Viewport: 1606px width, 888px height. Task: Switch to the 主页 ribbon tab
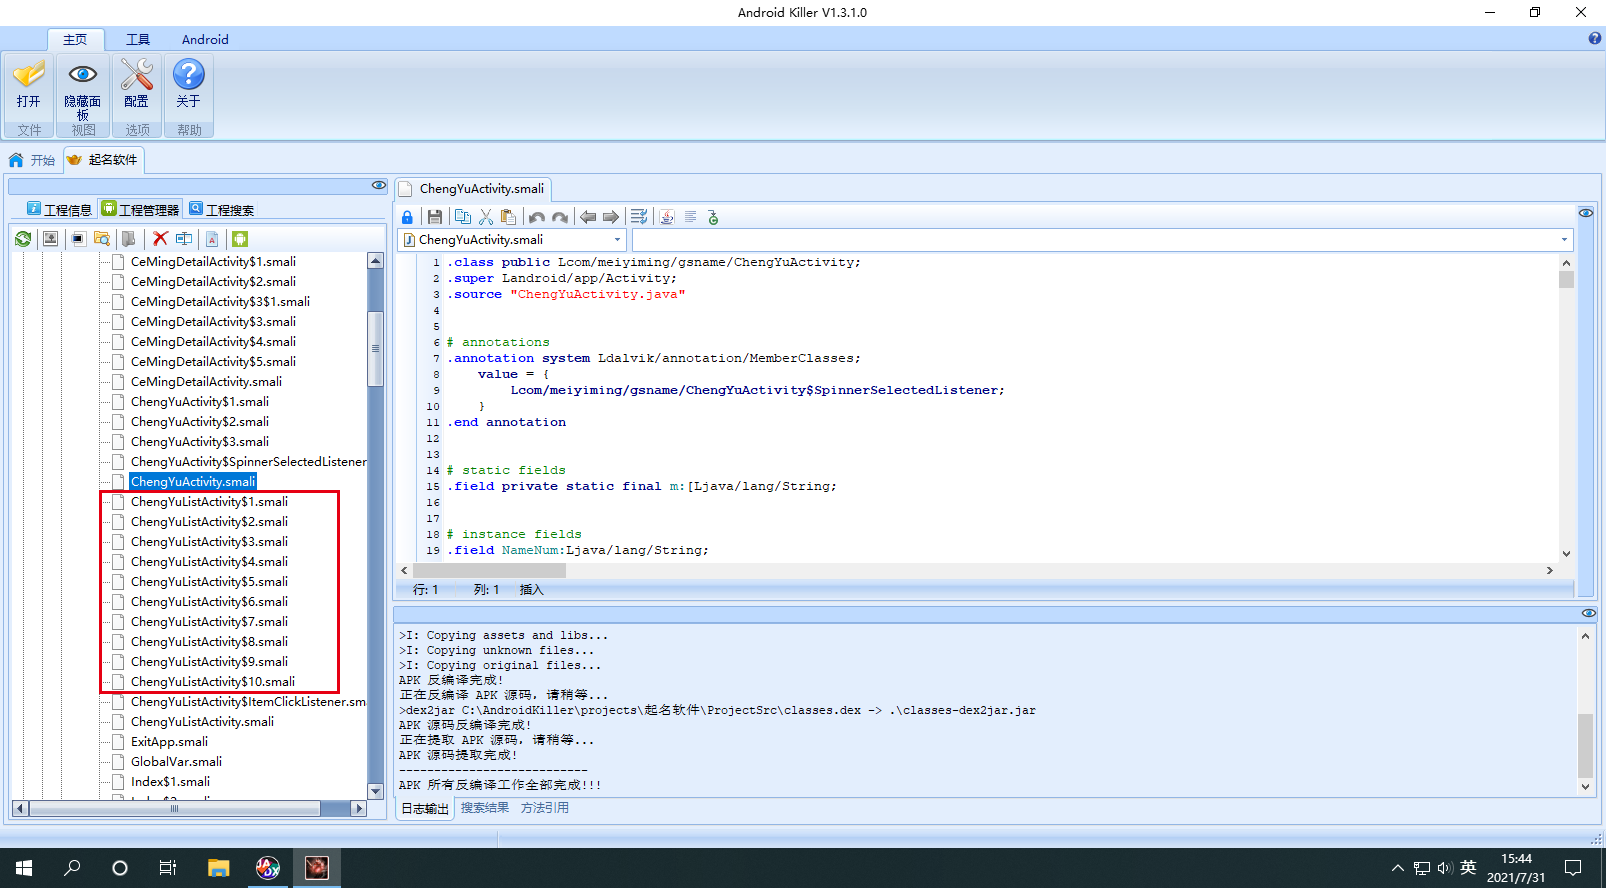[75, 39]
